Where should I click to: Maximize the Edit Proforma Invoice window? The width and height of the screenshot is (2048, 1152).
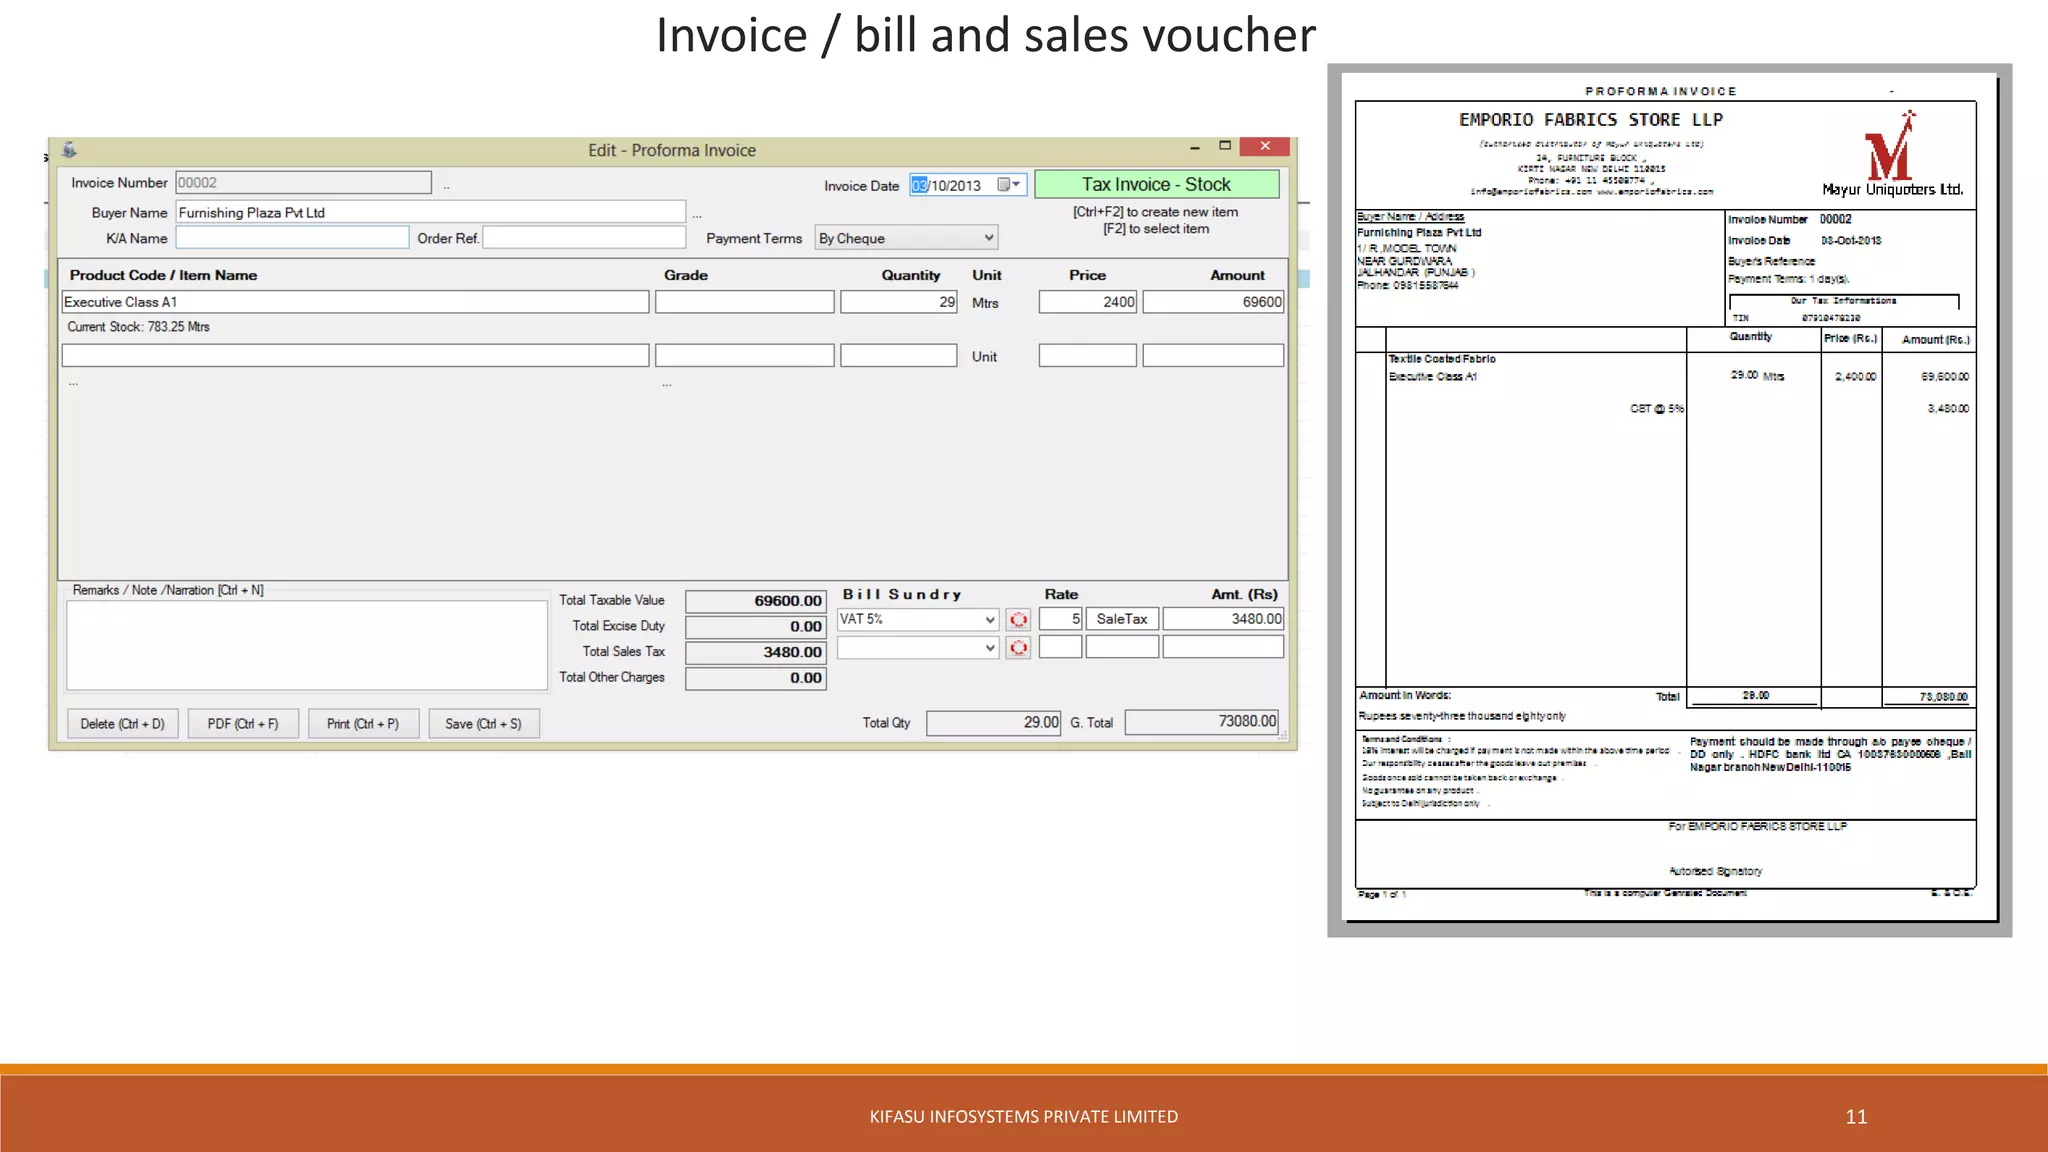pos(1225,146)
